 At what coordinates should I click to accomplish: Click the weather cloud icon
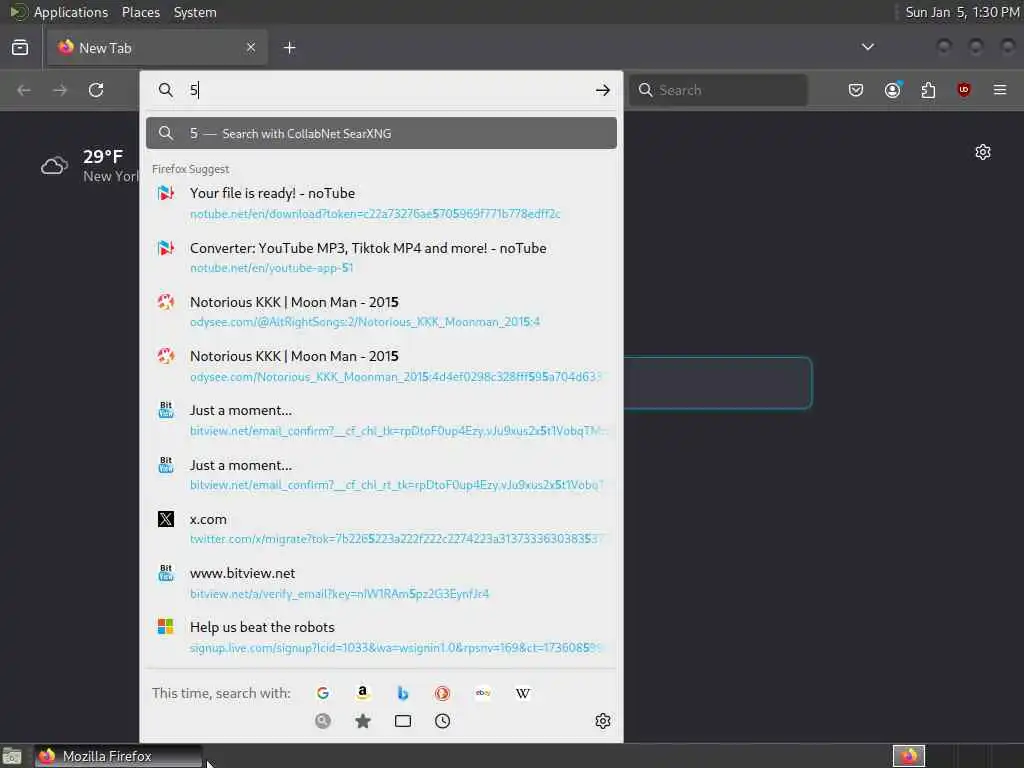[54, 166]
